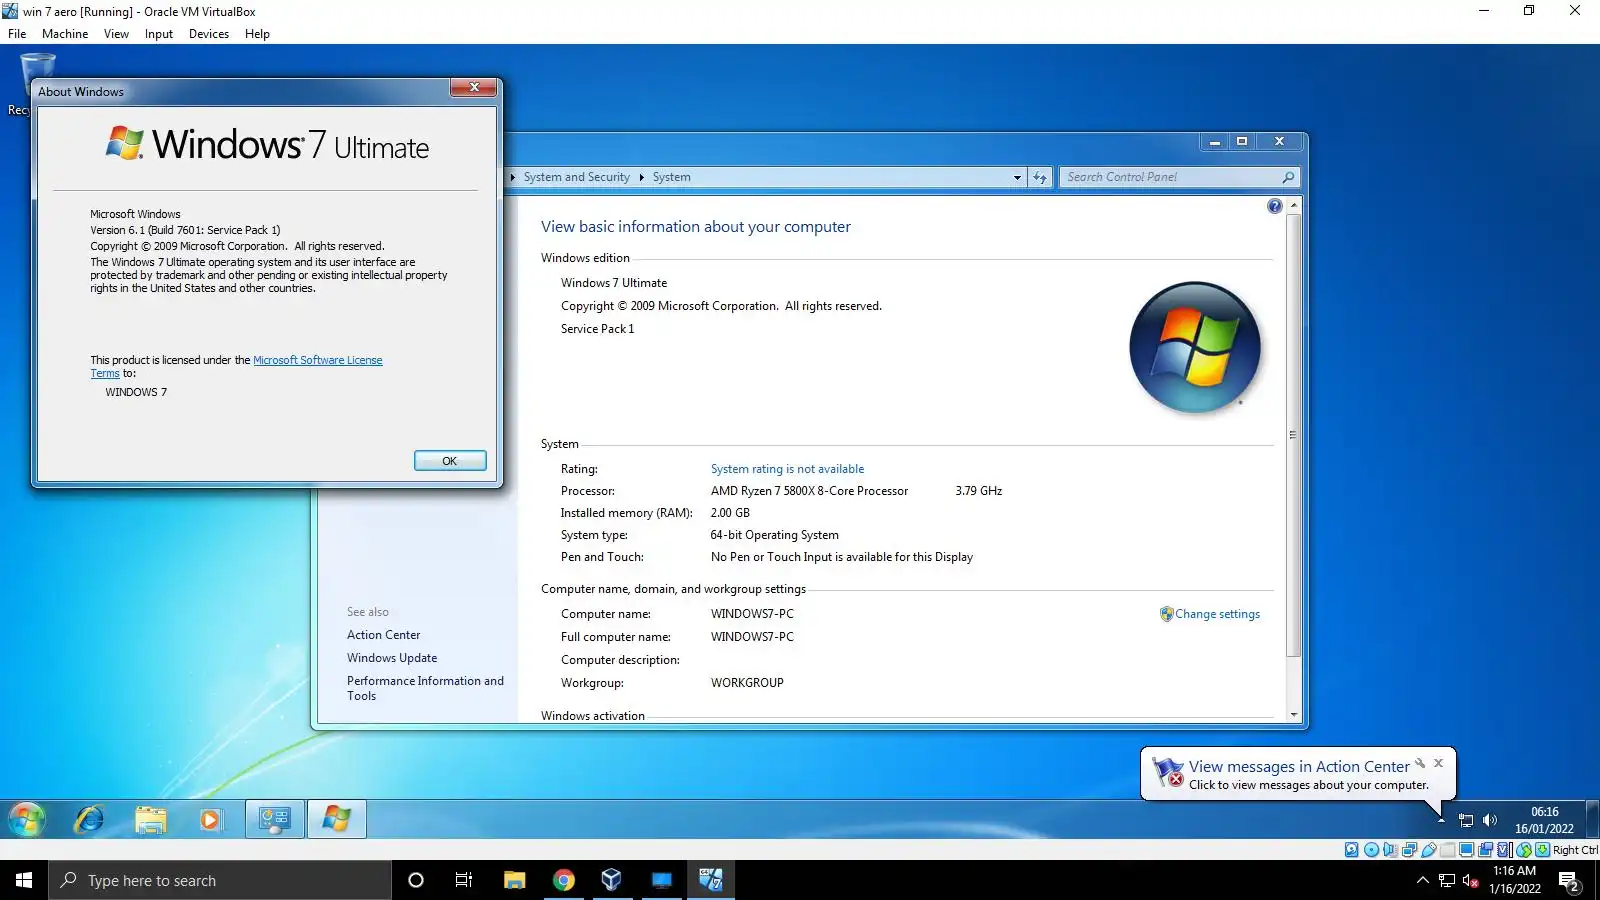1600x900 pixels.
Task: Launch Google Chrome from the host taskbar
Action: [x=564, y=880]
